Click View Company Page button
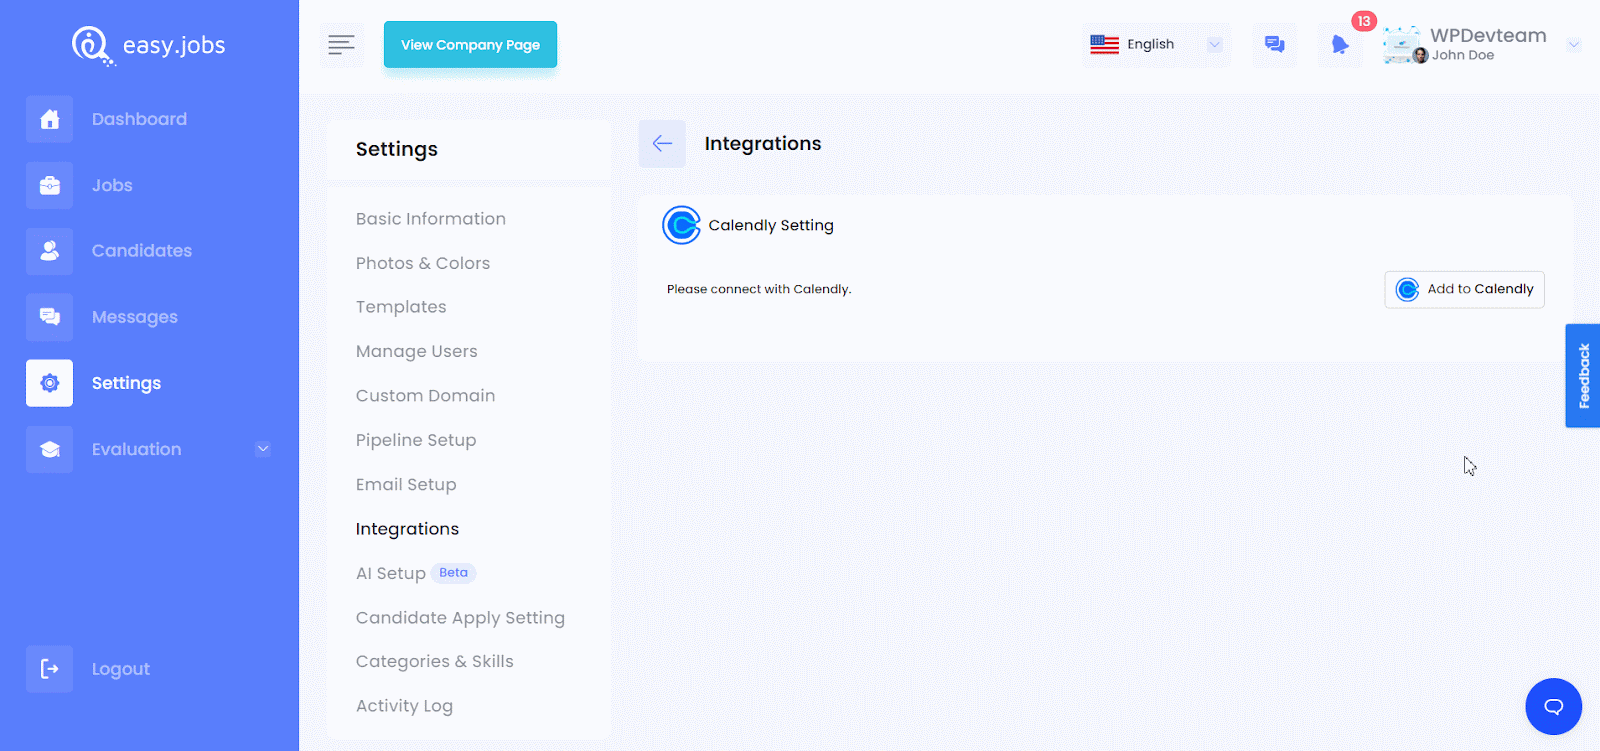The width and height of the screenshot is (1600, 751). coord(470,45)
